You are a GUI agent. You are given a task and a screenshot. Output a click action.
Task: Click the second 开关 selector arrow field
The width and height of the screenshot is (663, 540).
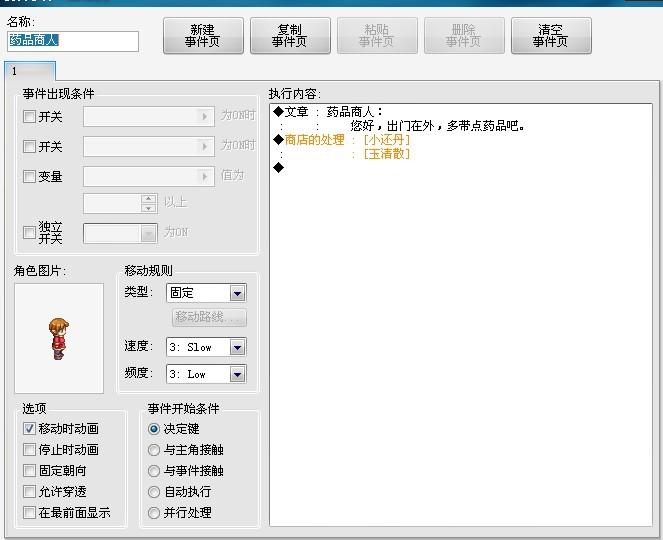pyautogui.click(x=149, y=146)
